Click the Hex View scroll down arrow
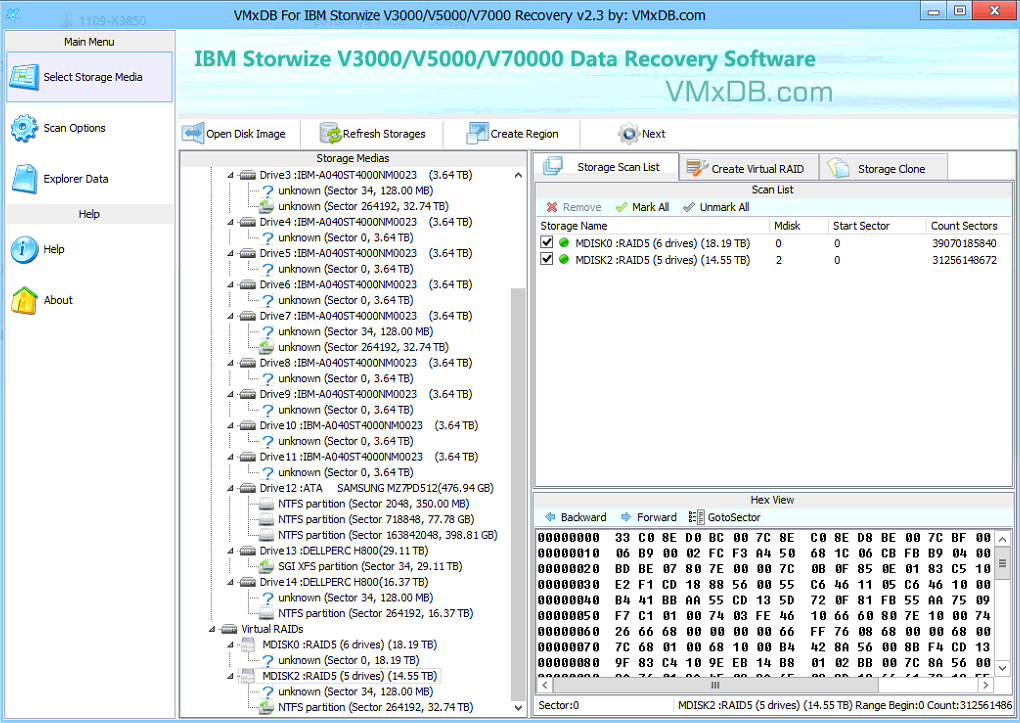Screen dimensions: 1020x723 [x=1002, y=668]
